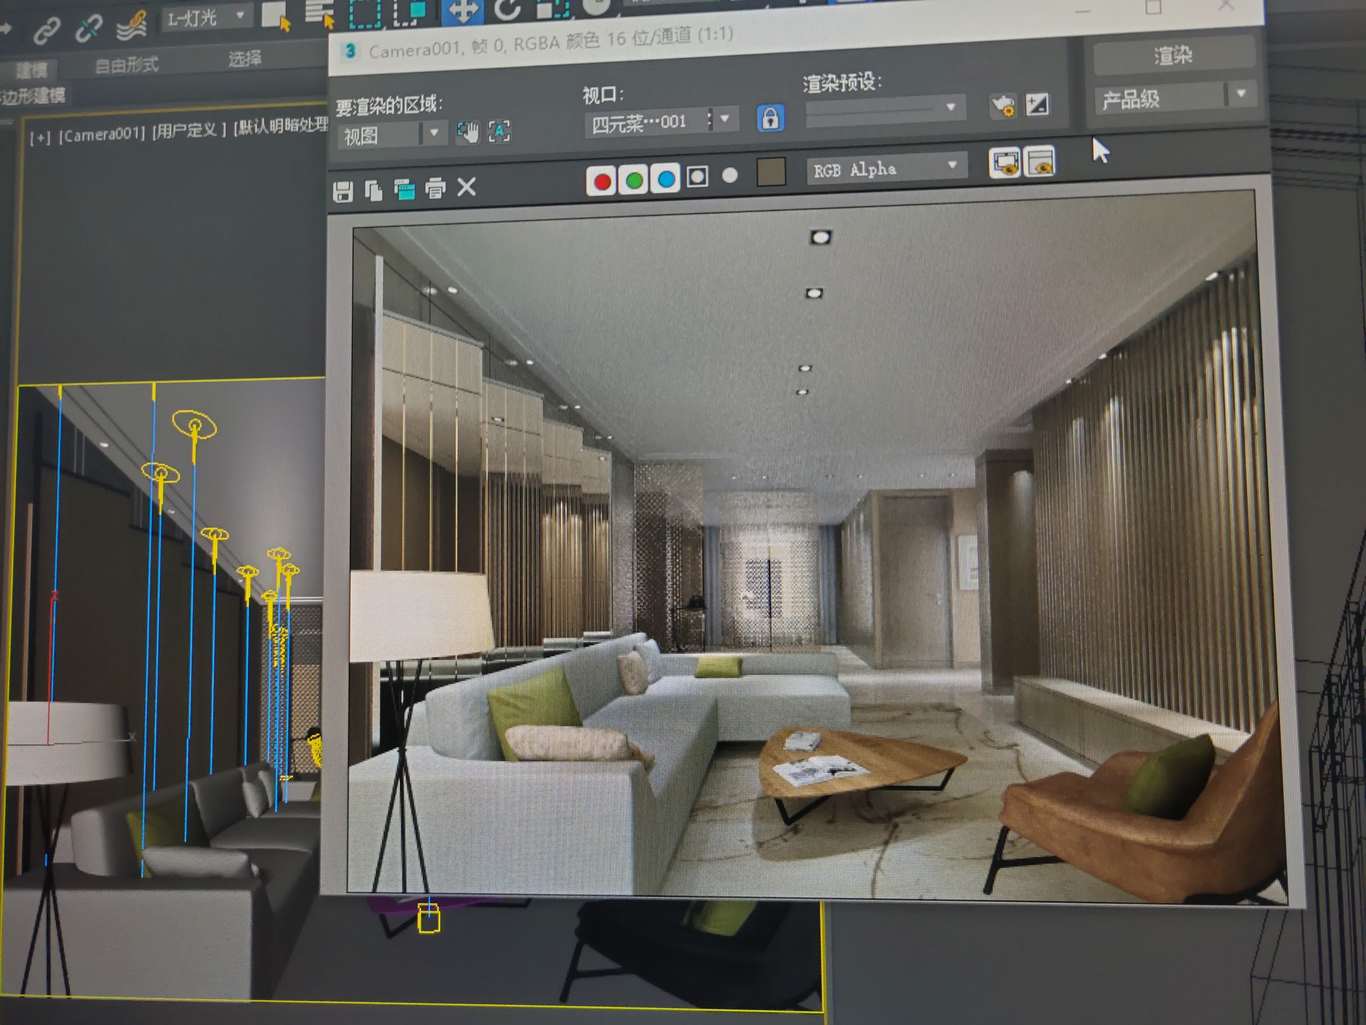The height and width of the screenshot is (1025, 1366).
Task: Open the [Camera001] viewport label menu
Action: (x=102, y=133)
